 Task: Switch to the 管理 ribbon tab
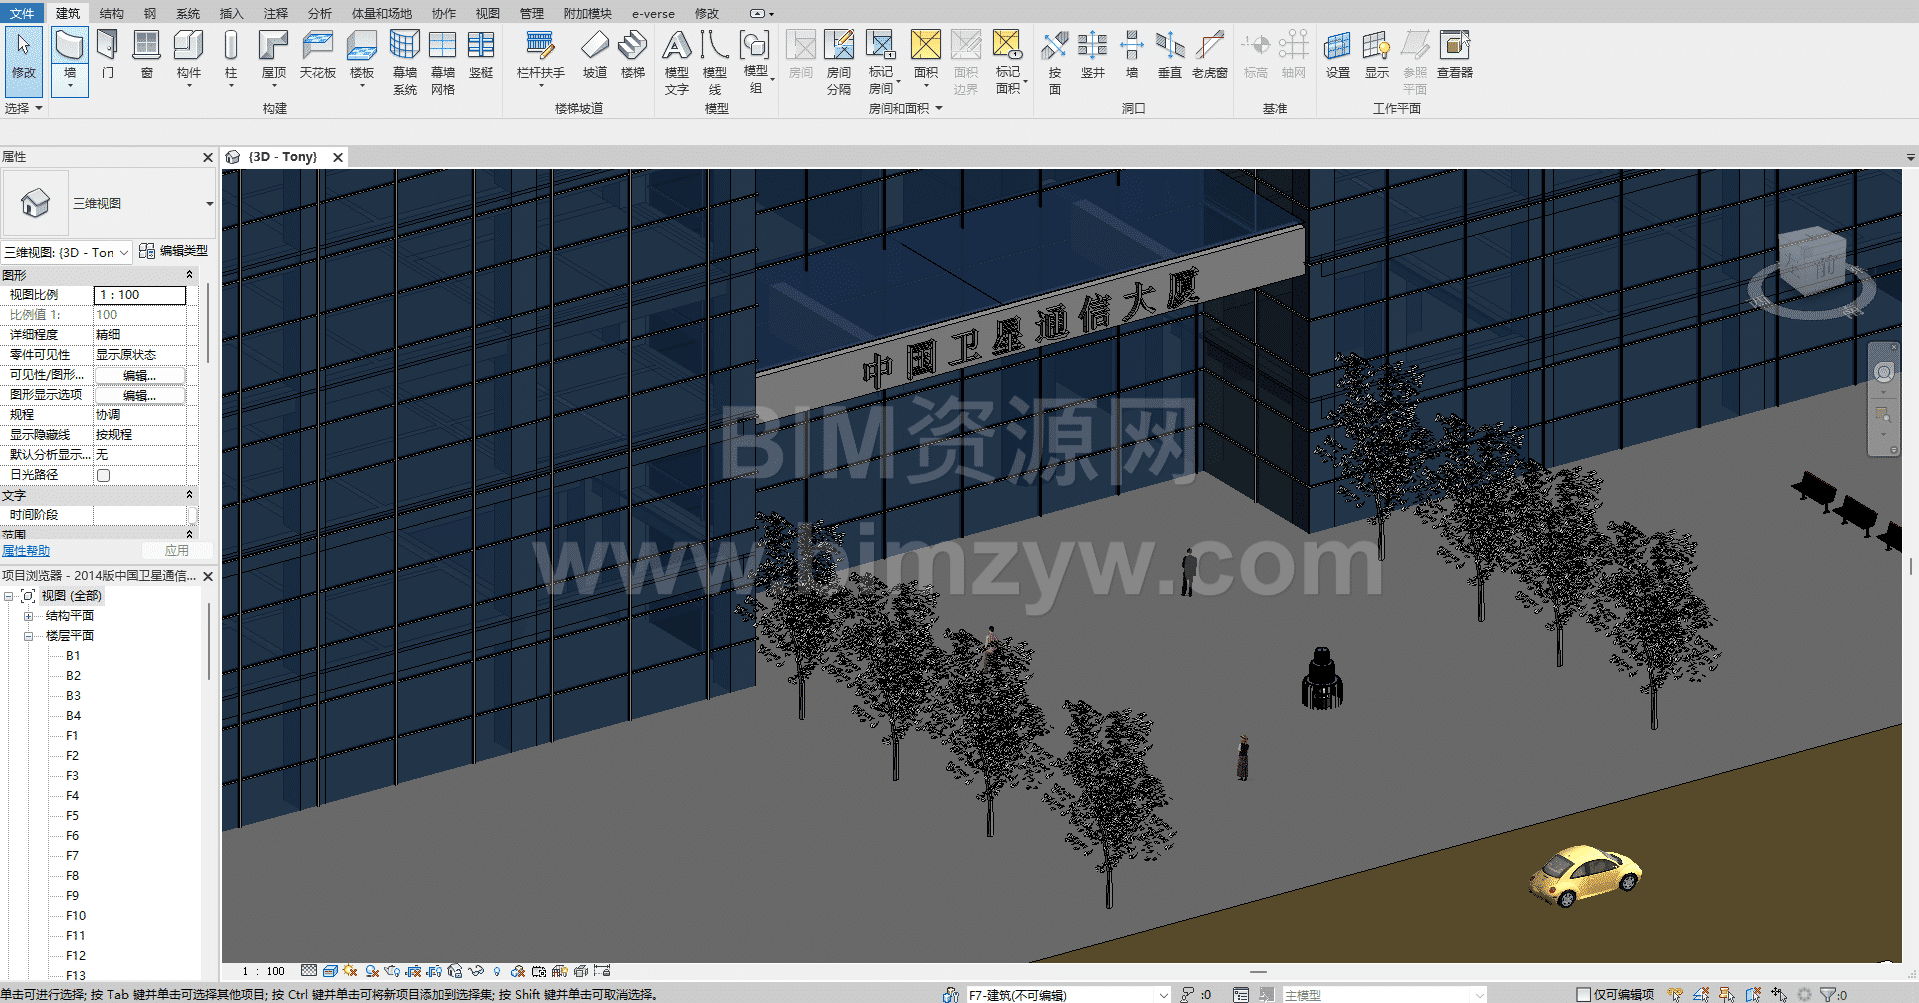coord(532,13)
